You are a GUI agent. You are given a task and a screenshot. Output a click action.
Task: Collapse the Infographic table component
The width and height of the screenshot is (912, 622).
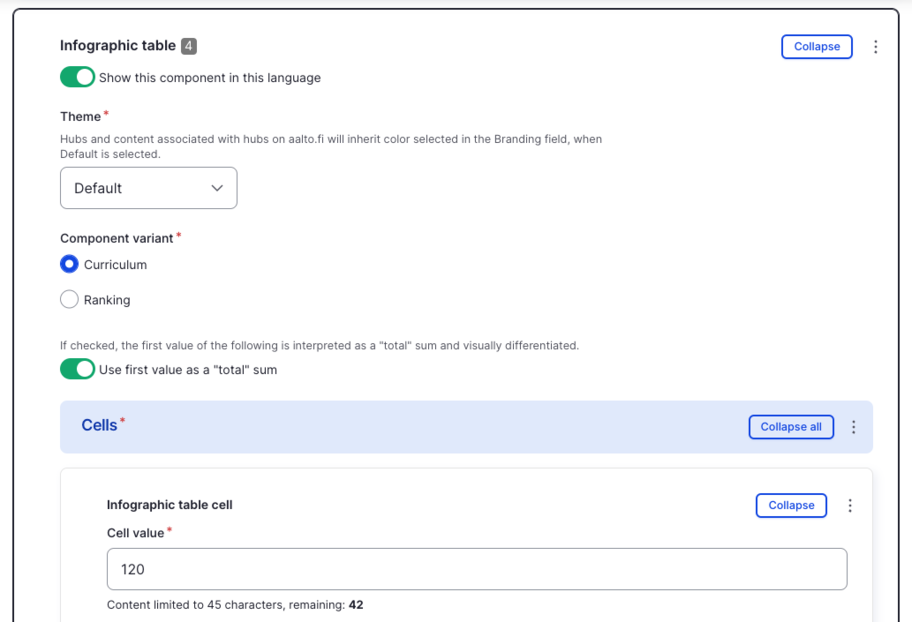[816, 47]
